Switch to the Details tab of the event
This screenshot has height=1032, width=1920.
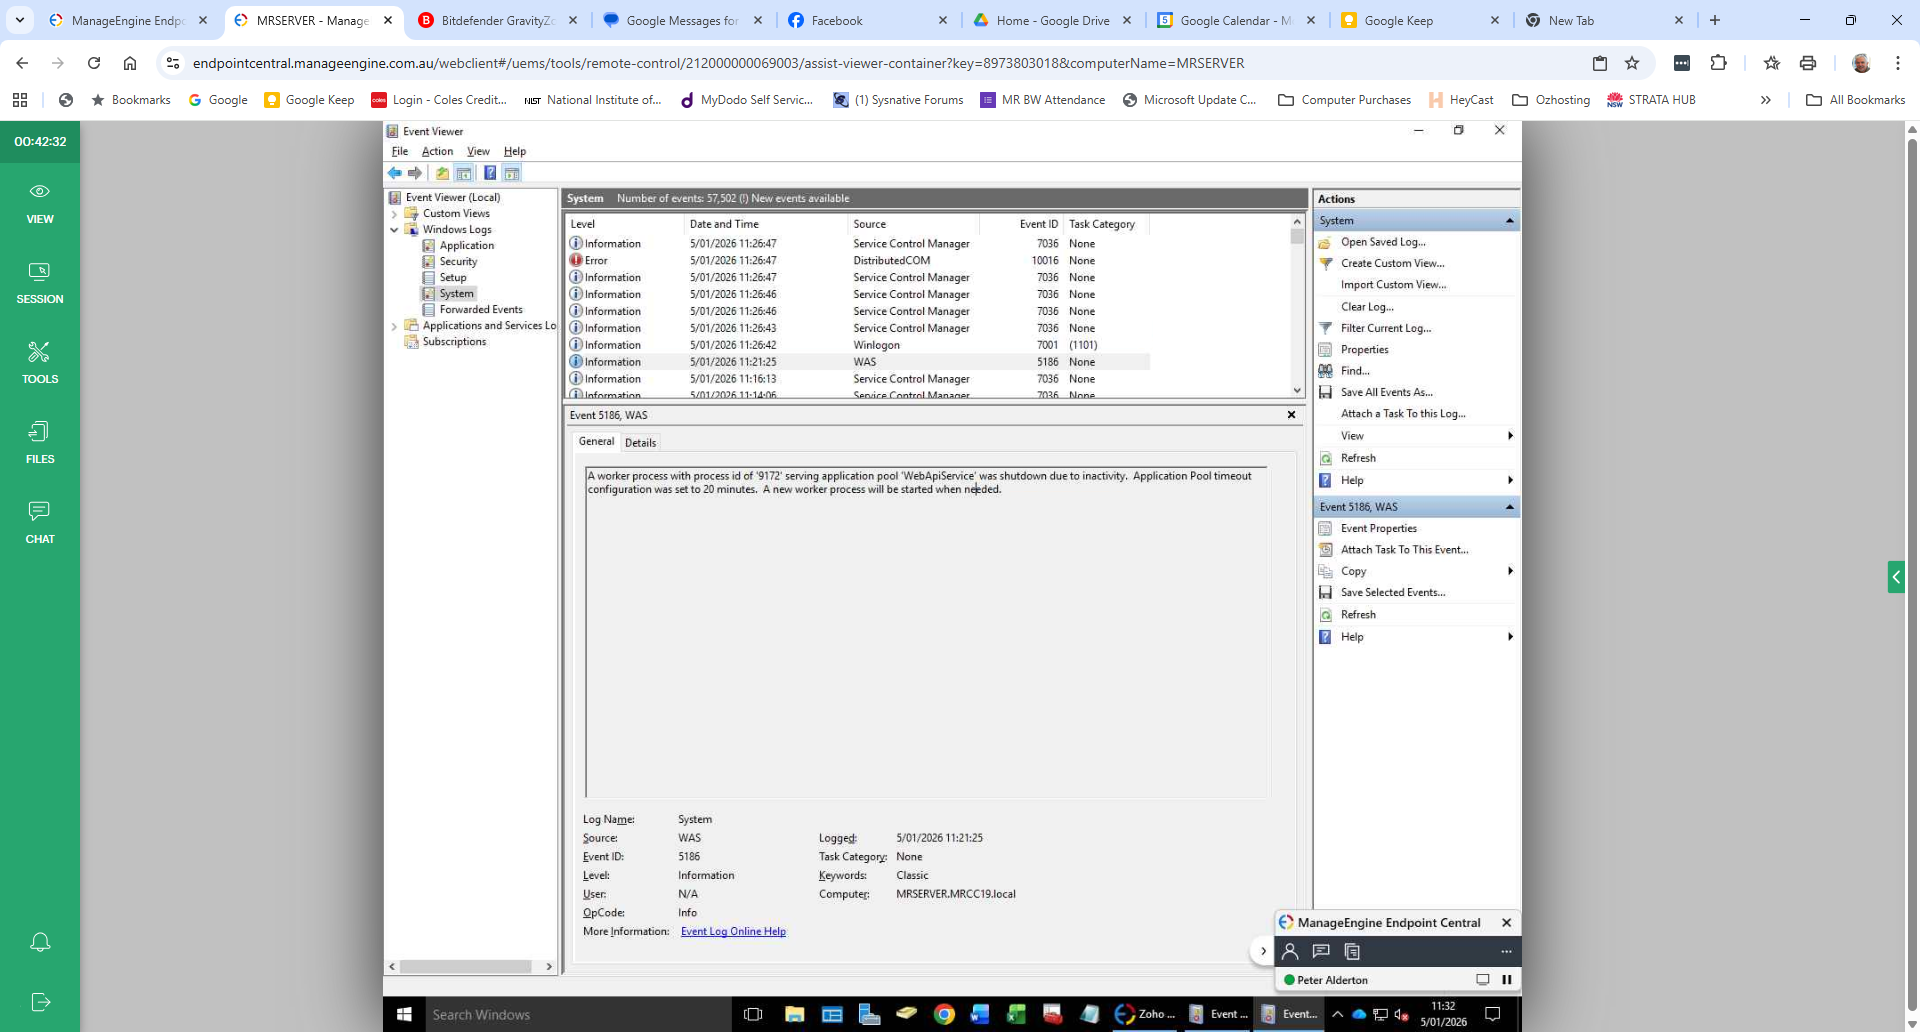640,443
